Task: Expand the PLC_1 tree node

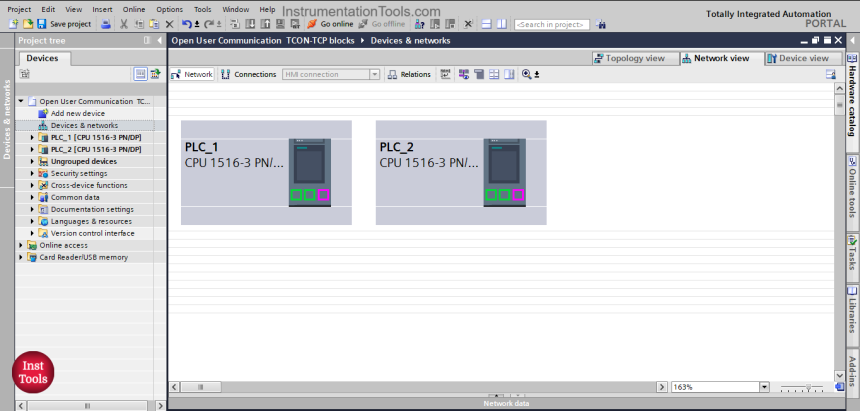Action: point(32,137)
